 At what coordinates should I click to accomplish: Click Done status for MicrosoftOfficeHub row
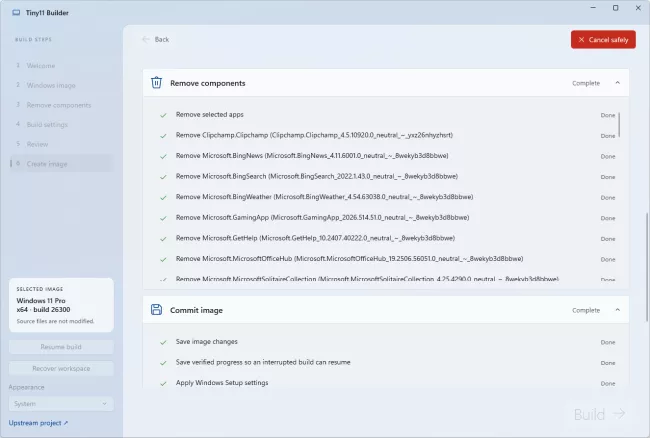(608, 259)
